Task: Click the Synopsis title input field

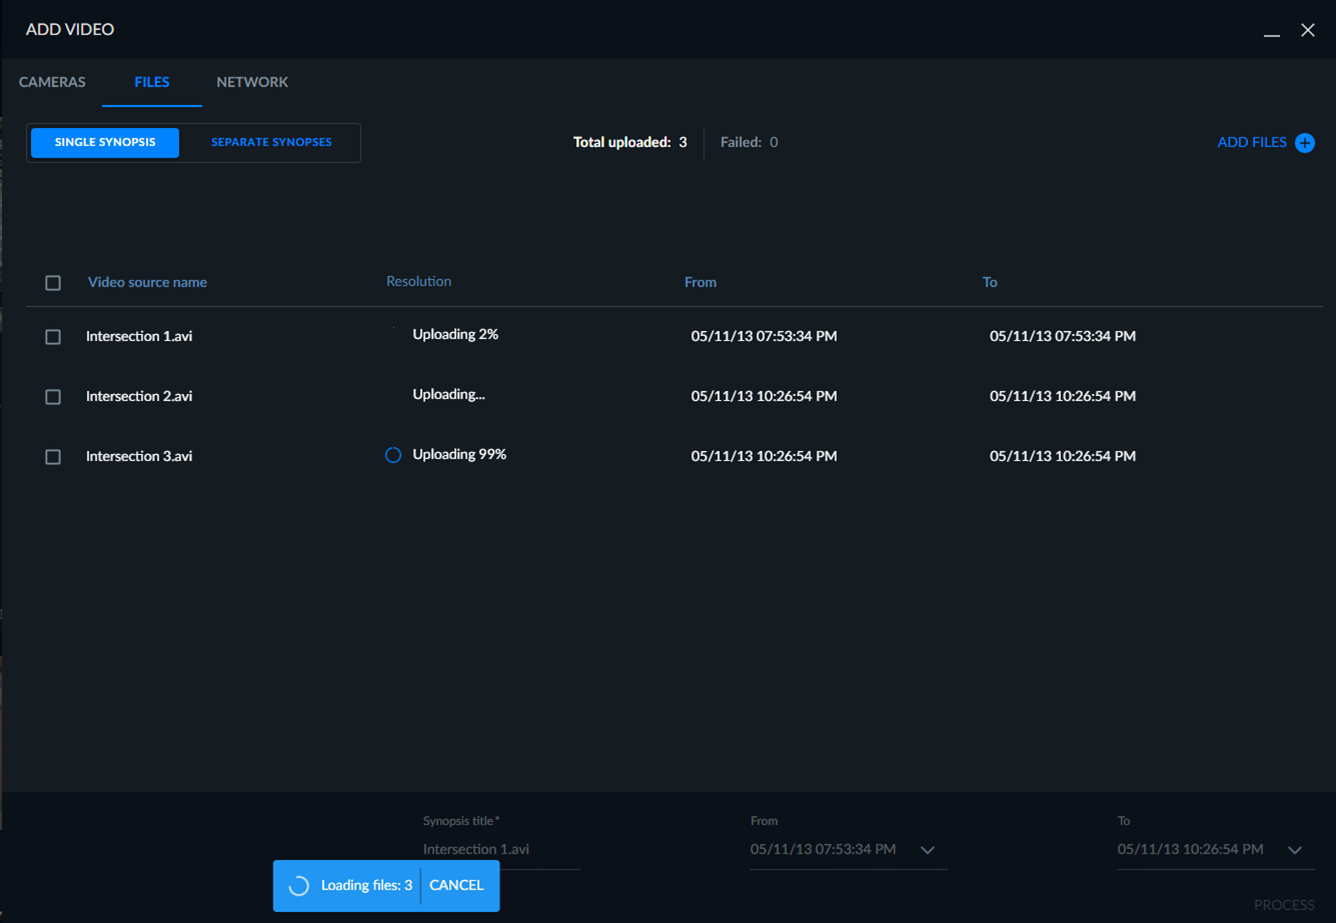Action: [501, 850]
